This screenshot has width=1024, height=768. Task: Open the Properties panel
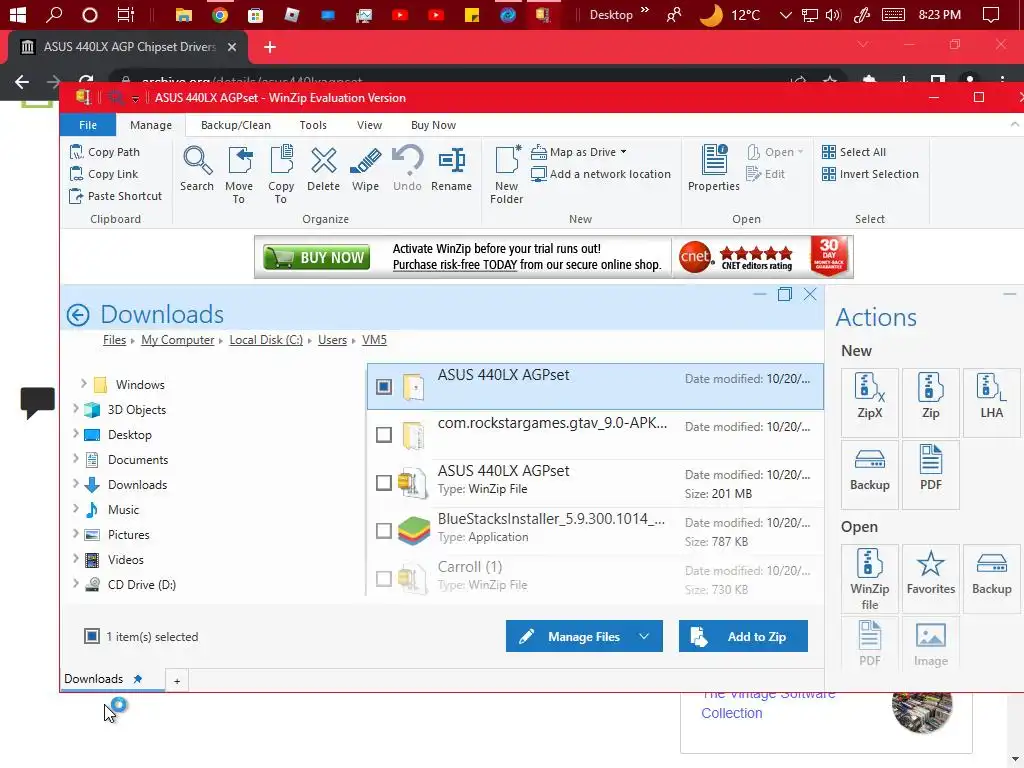coord(713,169)
